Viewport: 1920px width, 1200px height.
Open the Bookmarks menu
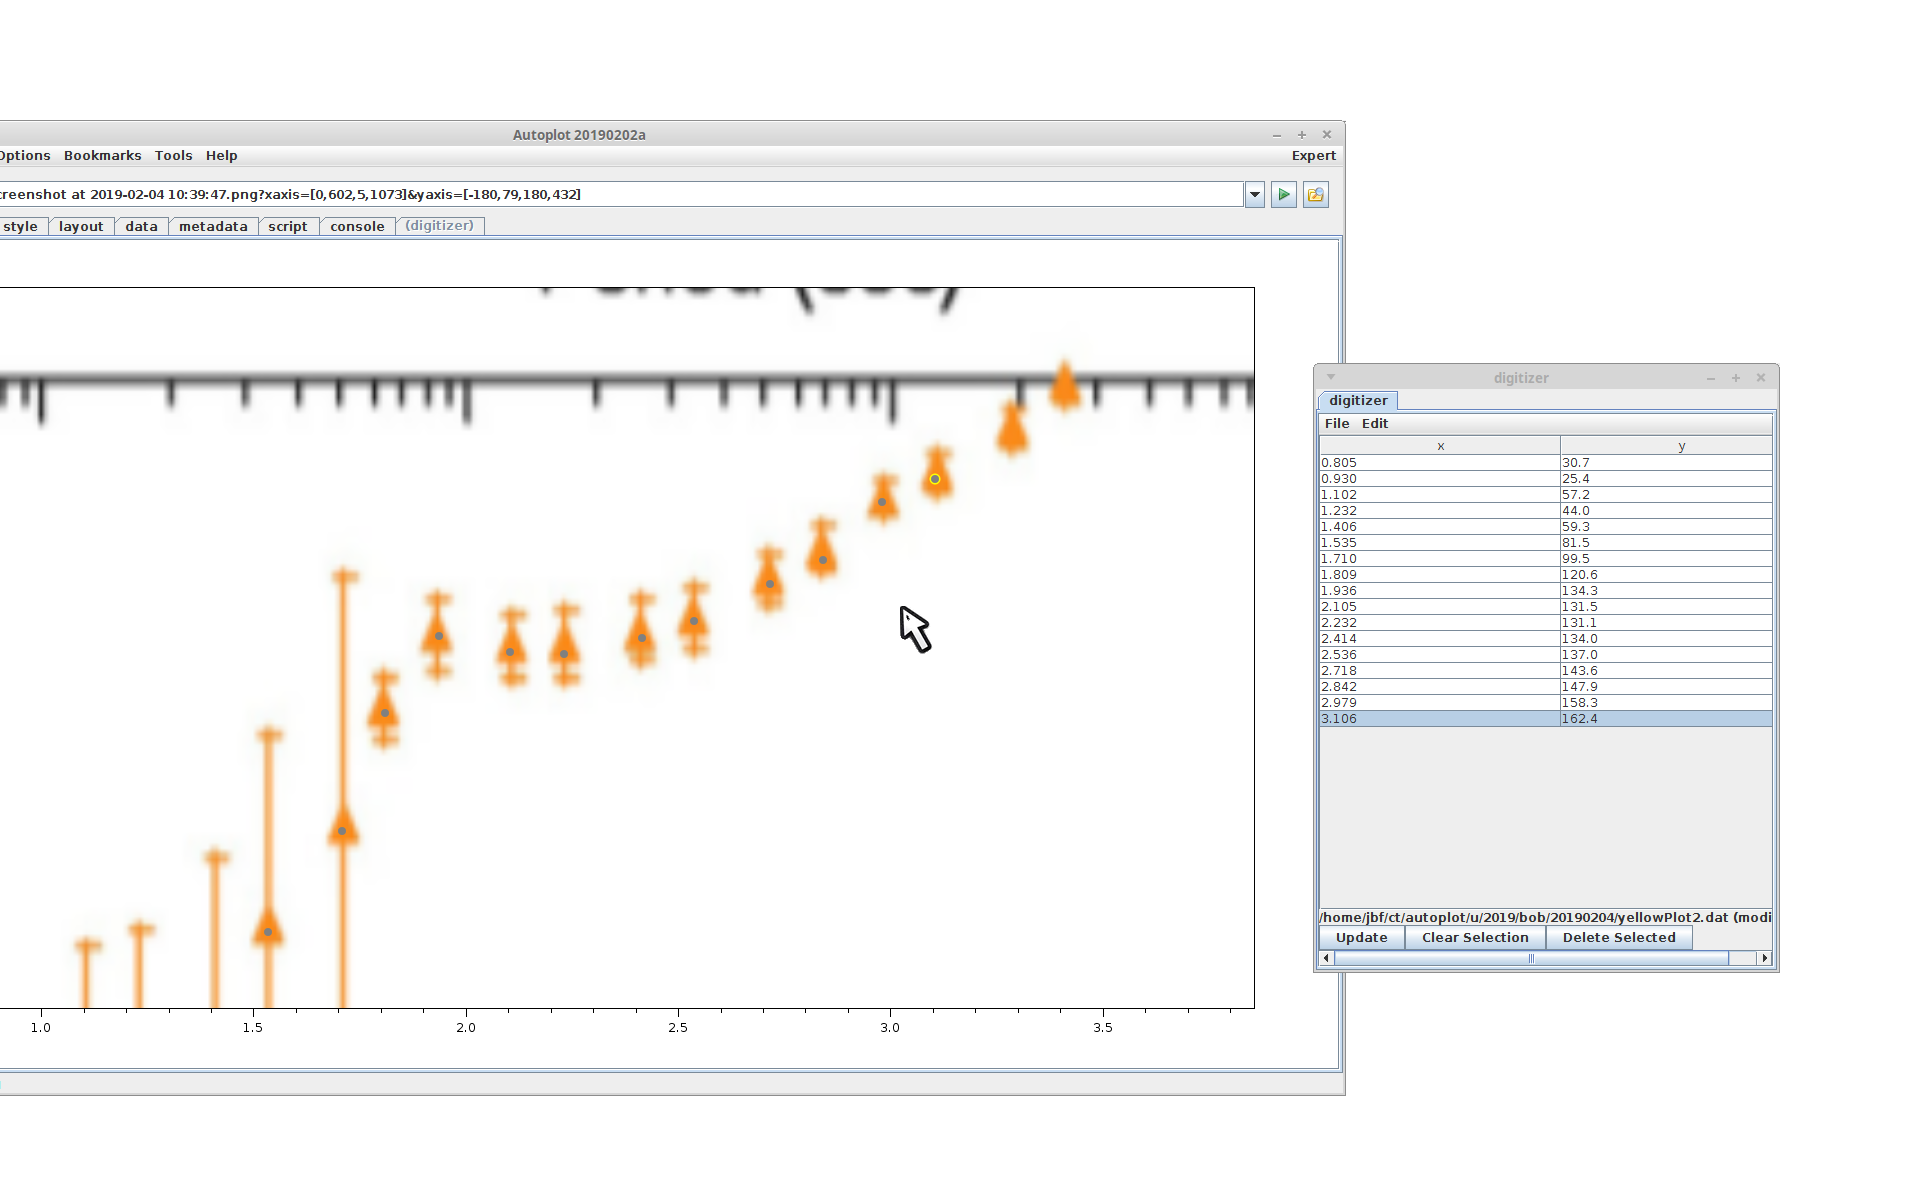102,156
